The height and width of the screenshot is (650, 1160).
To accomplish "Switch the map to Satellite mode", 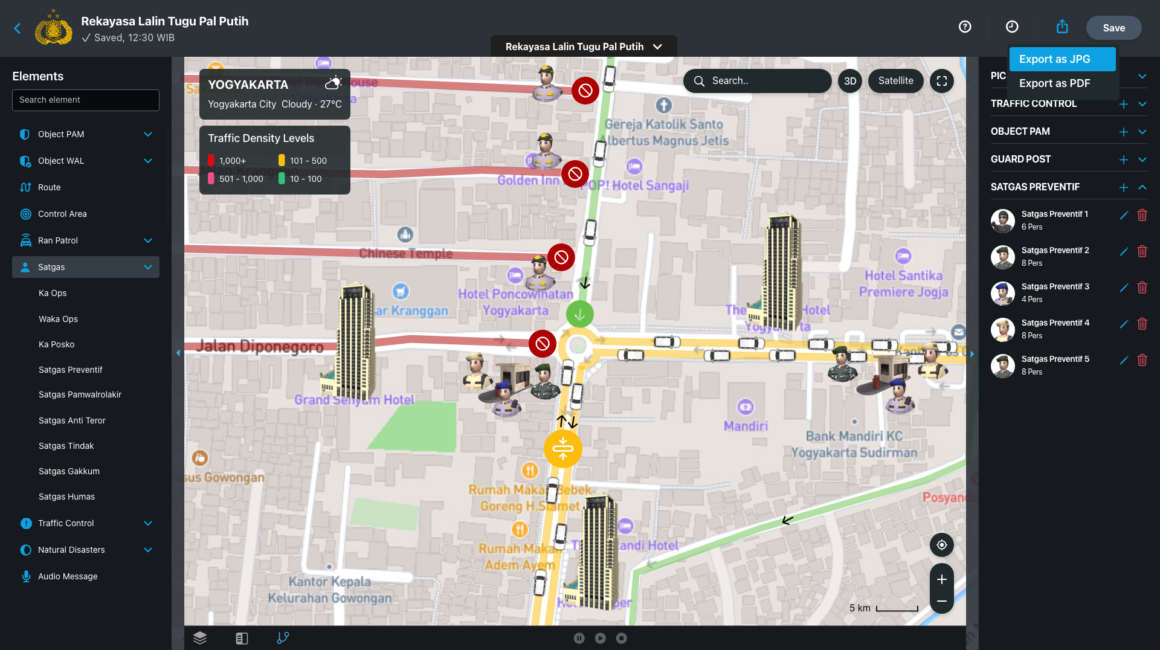I will (x=895, y=80).
